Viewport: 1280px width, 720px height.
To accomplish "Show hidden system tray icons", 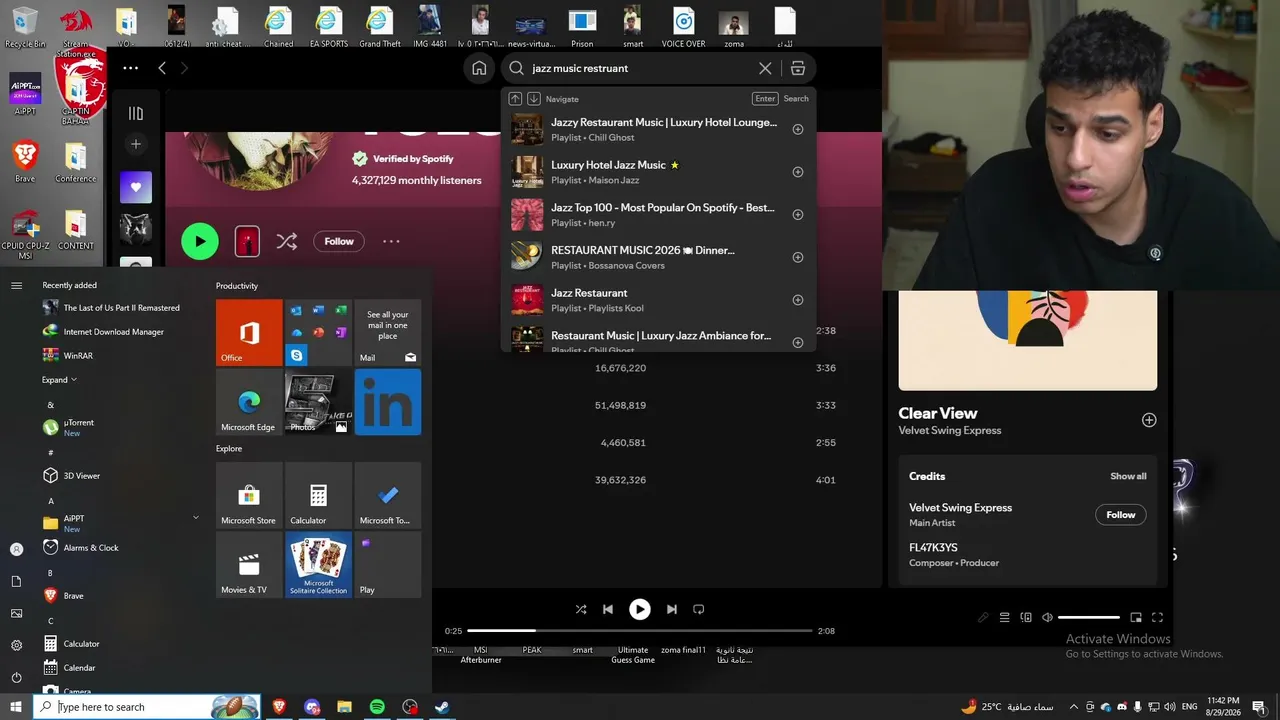I will 1074,707.
